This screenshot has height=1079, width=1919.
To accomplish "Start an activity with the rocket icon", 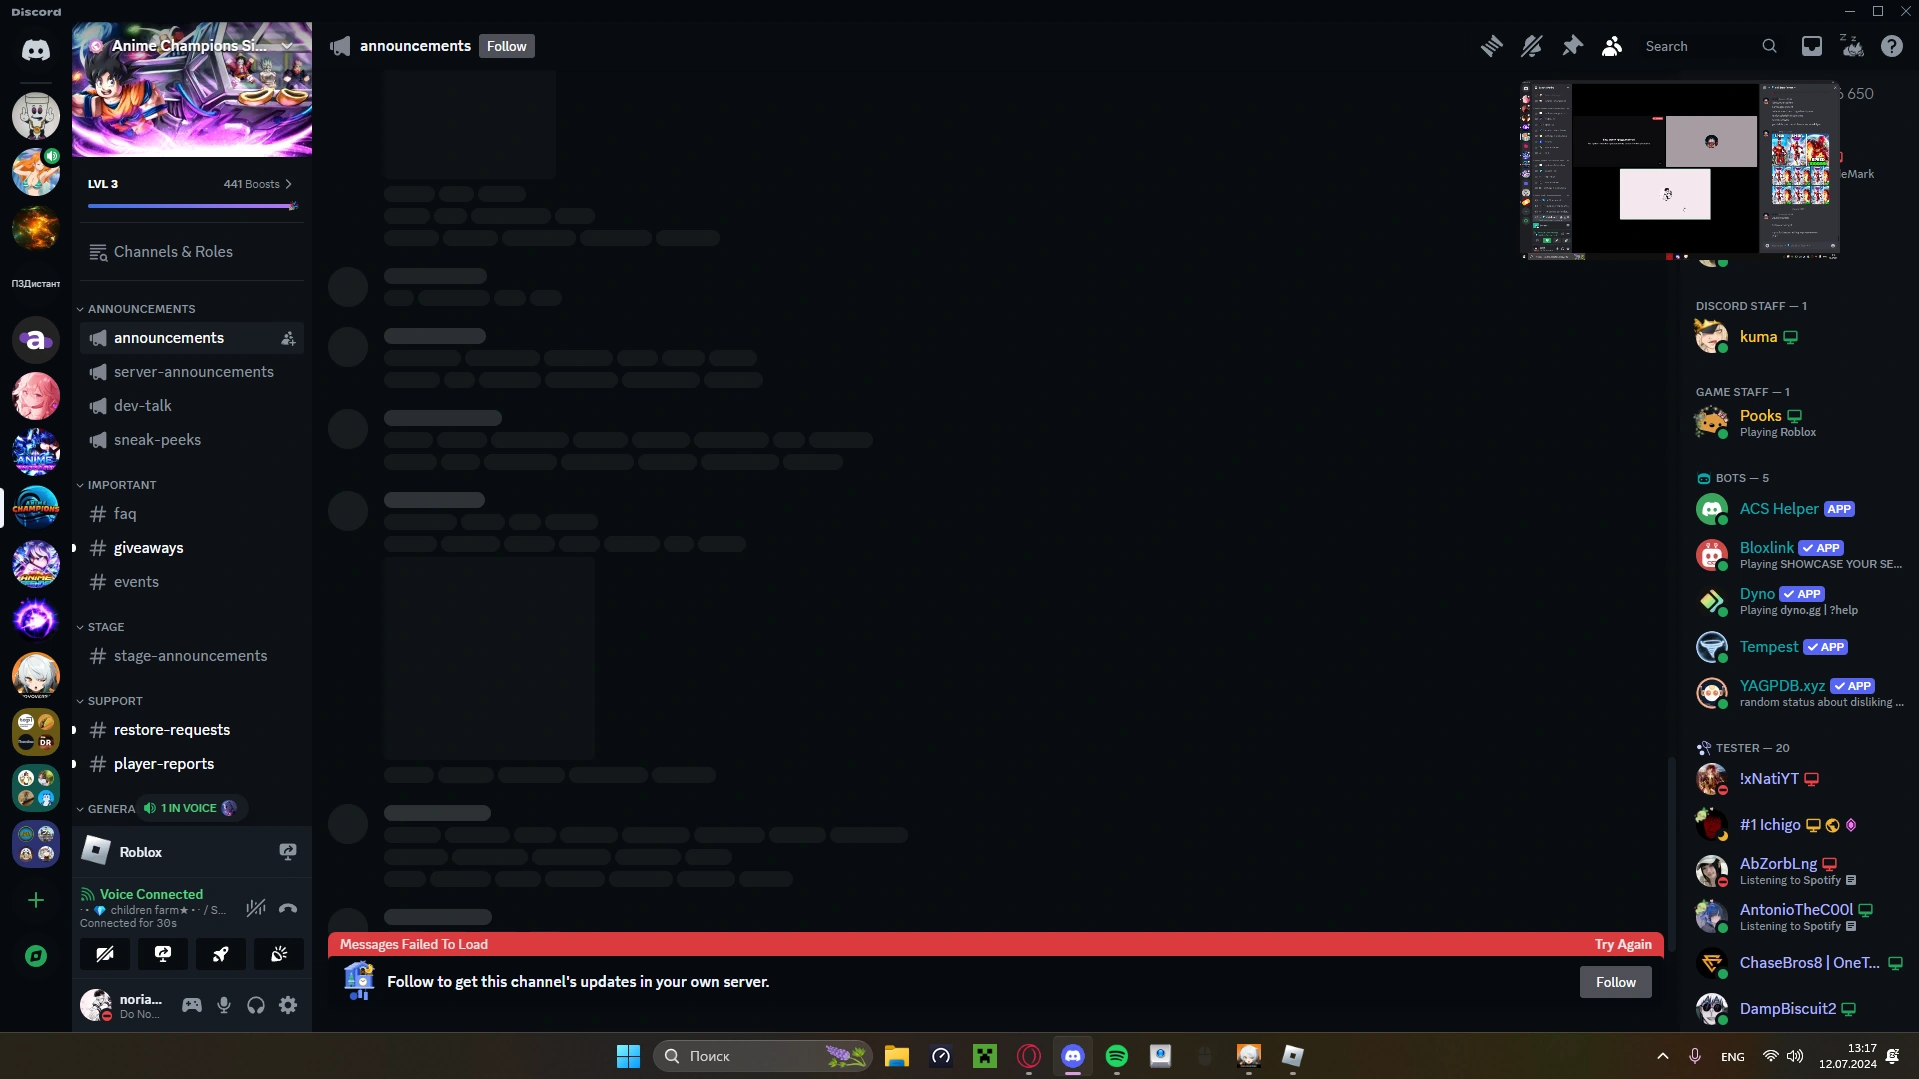I will [x=219, y=955].
